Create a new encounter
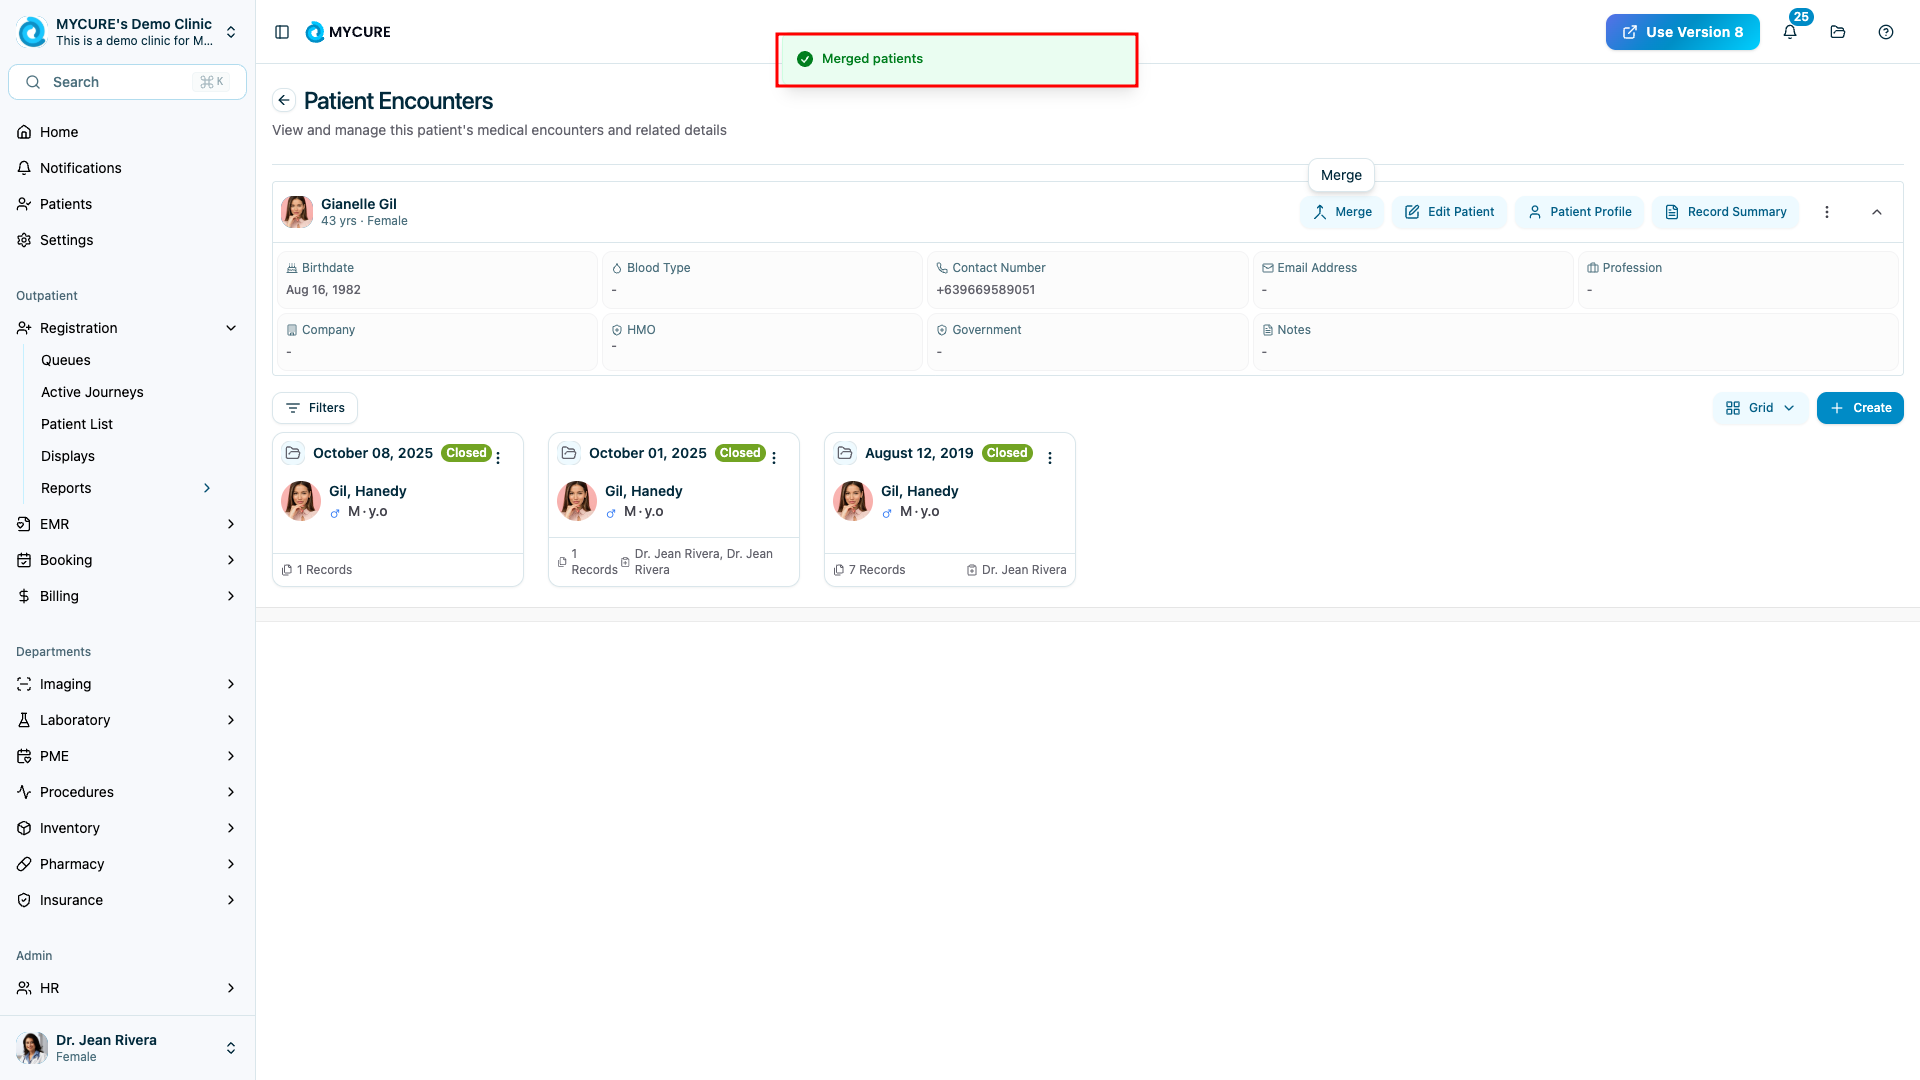 [x=1860, y=408]
